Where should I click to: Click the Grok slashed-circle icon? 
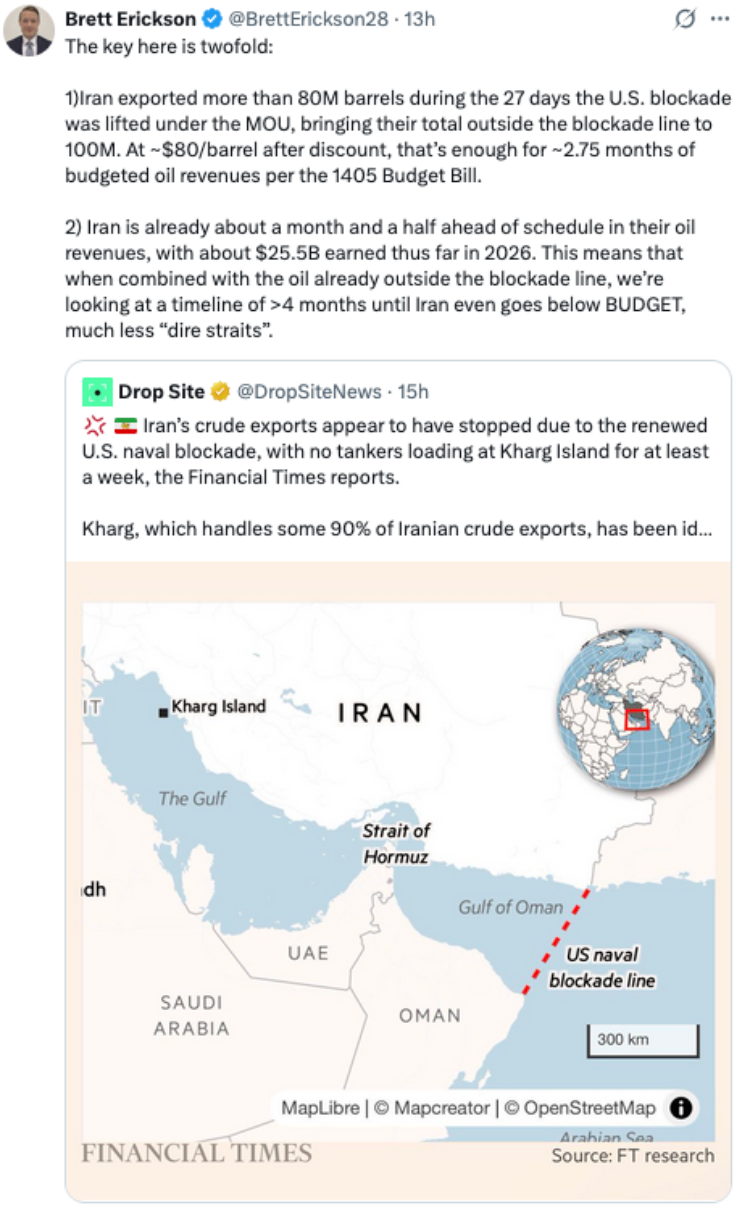click(x=685, y=19)
